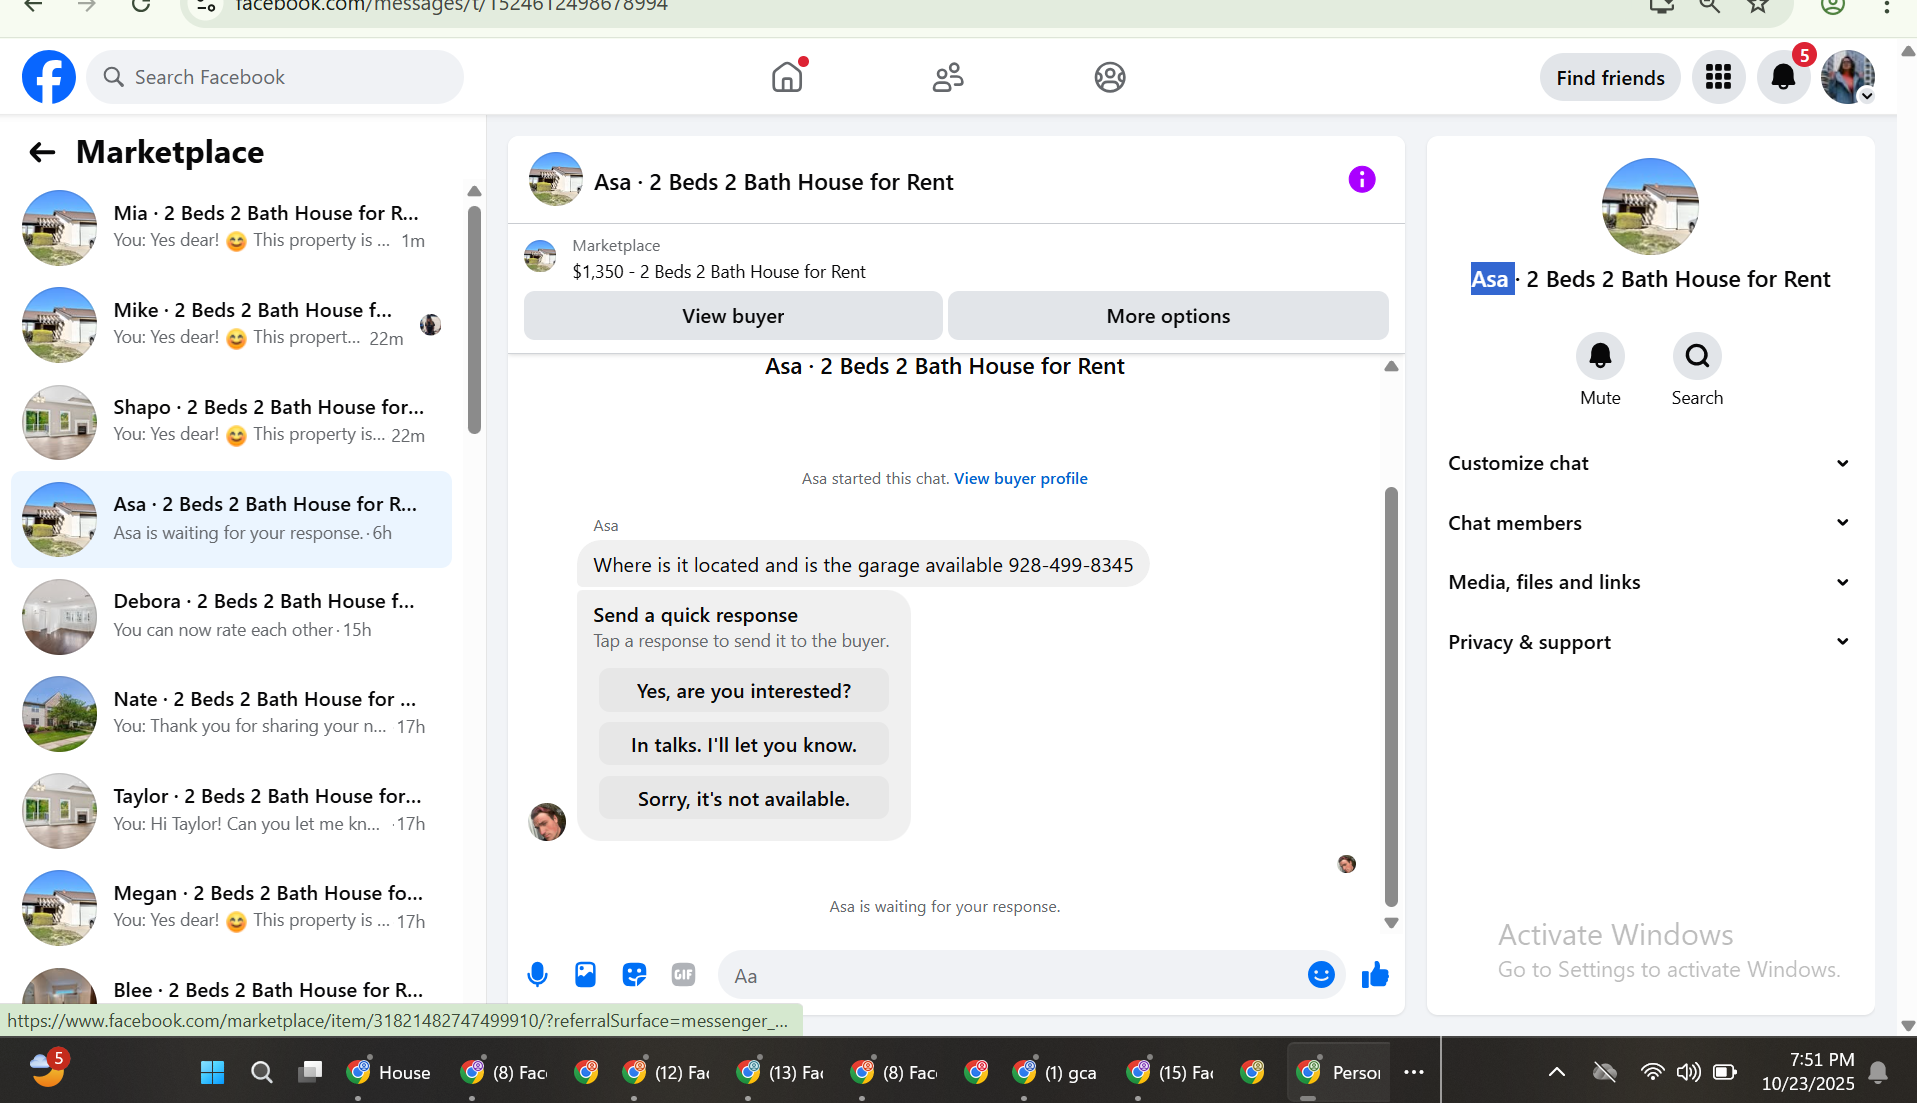1917x1103 pixels.
Task: Open the Windows notification center icon
Action: point(1878,1073)
